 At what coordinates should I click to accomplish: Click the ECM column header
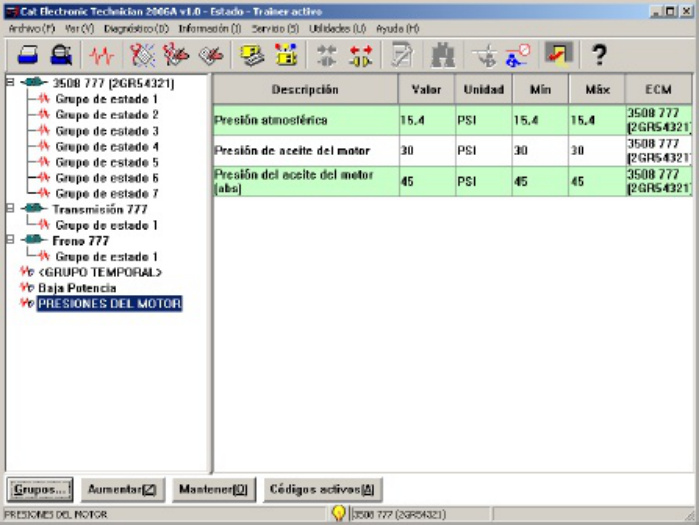click(658, 90)
